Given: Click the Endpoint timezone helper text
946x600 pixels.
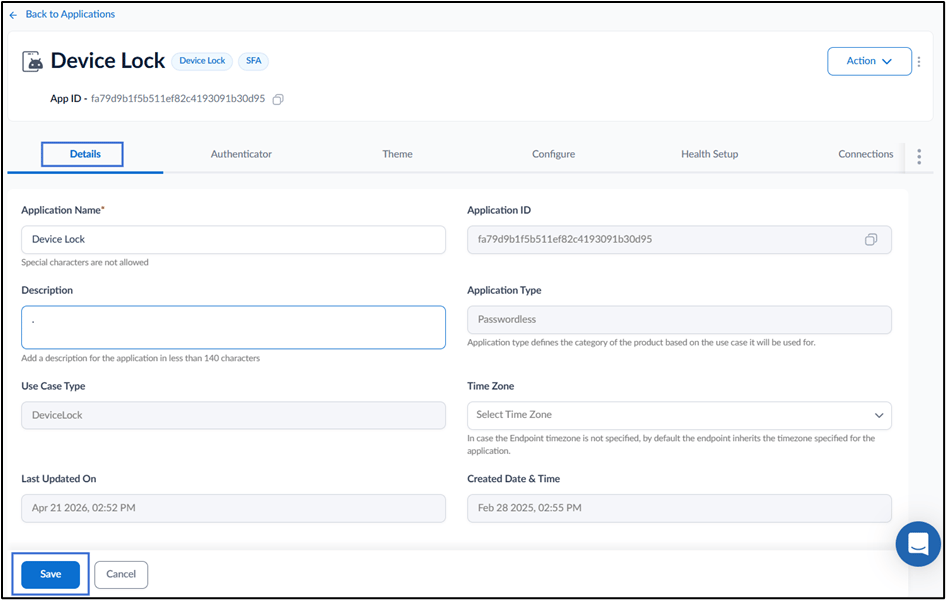Looking at the screenshot, I should click(671, 444).
